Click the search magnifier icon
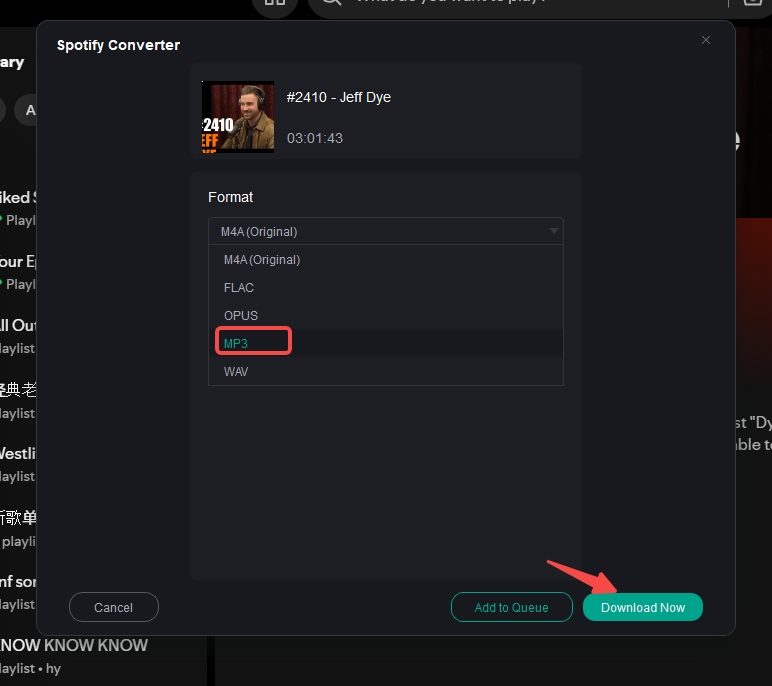 tap(332, 3)
